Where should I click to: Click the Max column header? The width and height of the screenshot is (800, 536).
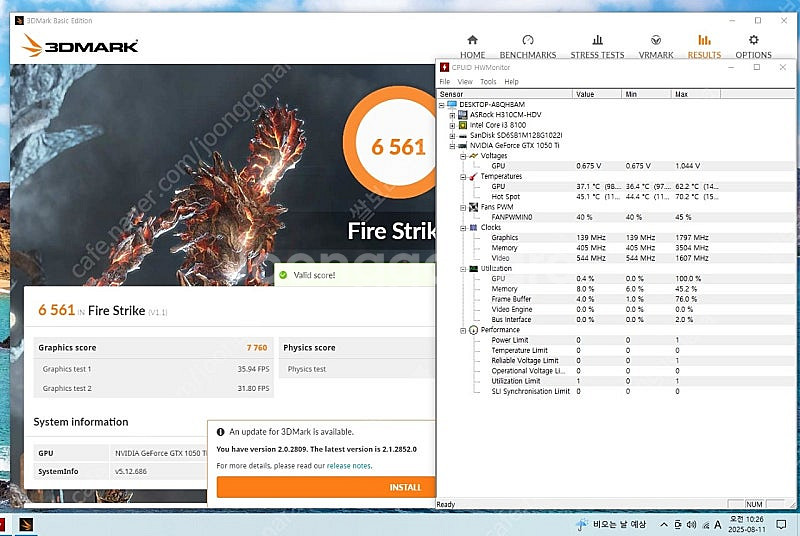pos(696,94)
